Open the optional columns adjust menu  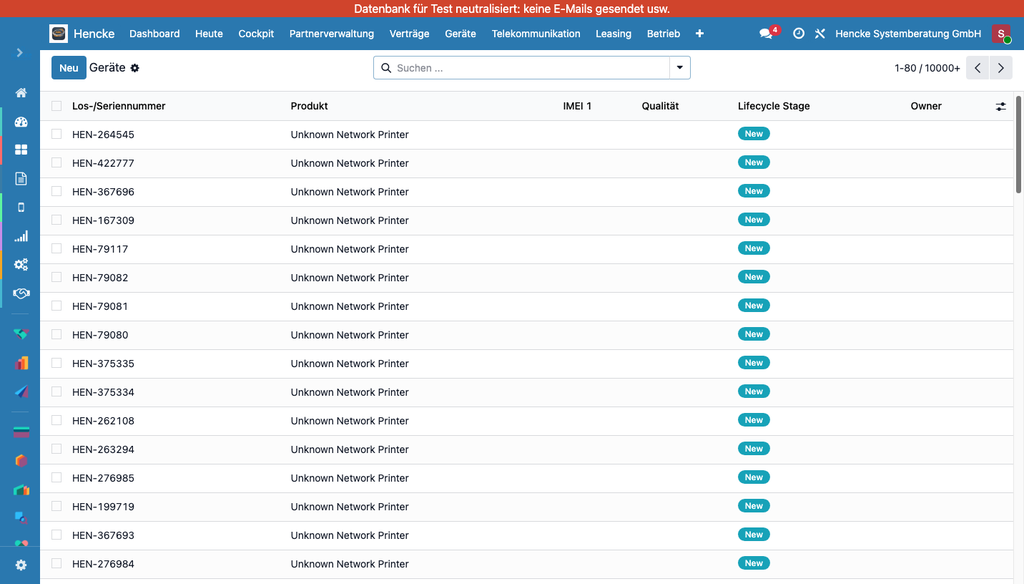(x=1001, y=106)
